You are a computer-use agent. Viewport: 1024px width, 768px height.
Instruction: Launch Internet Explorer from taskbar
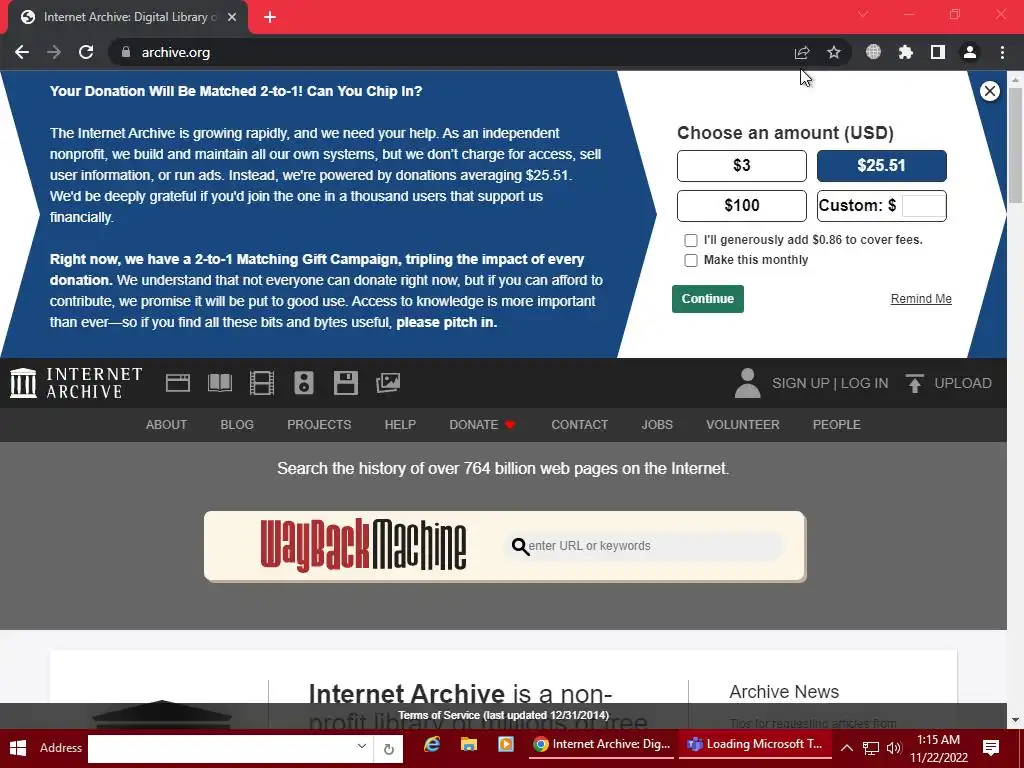click(x=432, y=744)
